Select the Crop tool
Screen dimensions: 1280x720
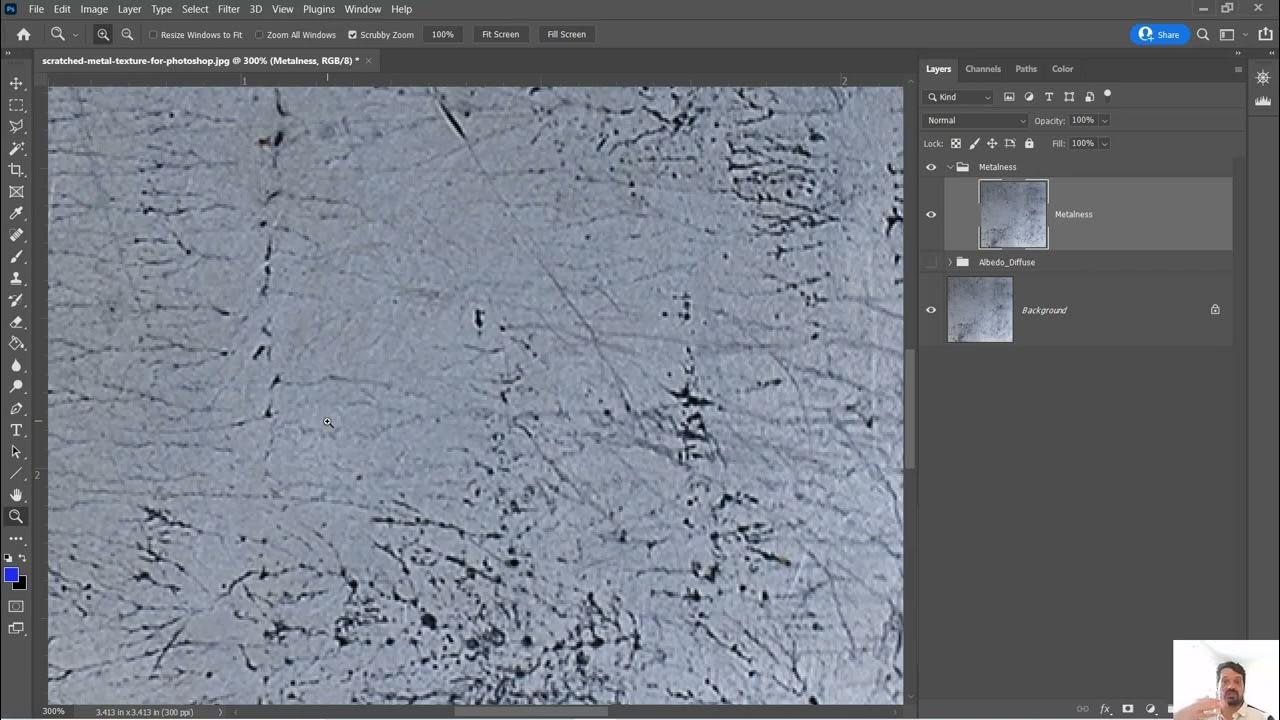point(16,170)
